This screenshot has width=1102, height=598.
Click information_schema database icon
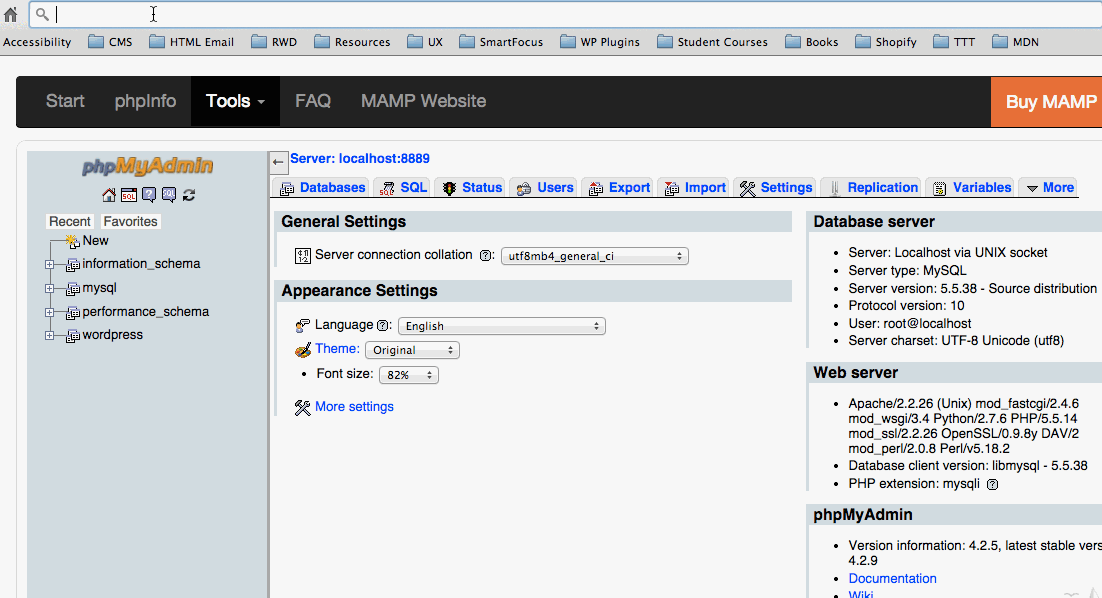[72, 265]
